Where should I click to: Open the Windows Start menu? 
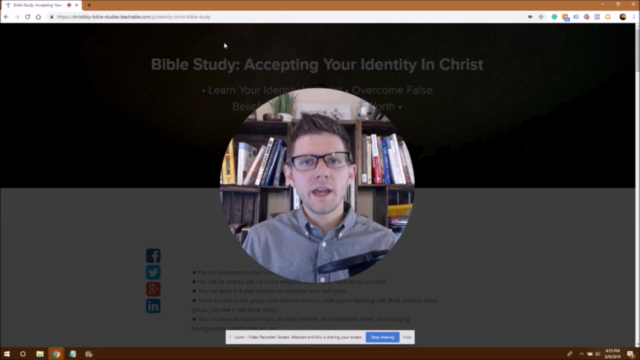click(x=7, y=354)
